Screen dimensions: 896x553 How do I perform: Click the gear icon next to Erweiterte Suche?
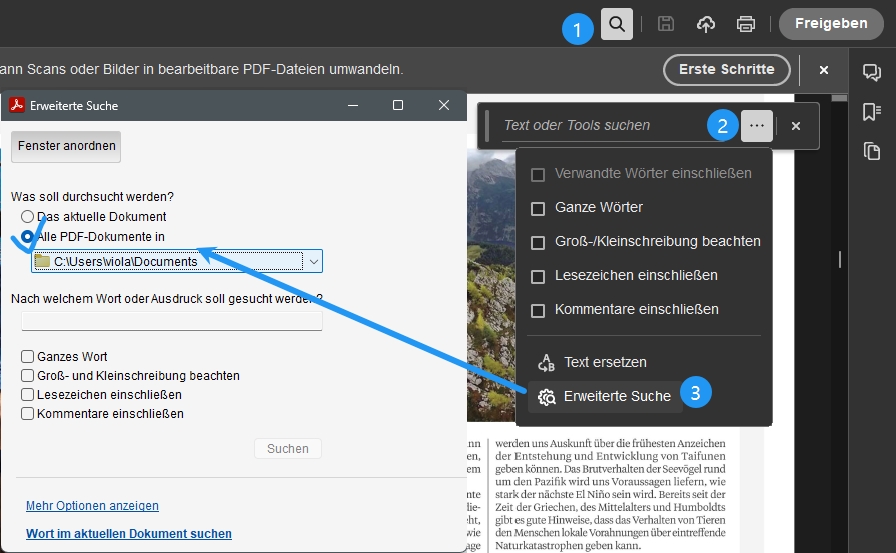pyautogui.click(x=547, y=396)
